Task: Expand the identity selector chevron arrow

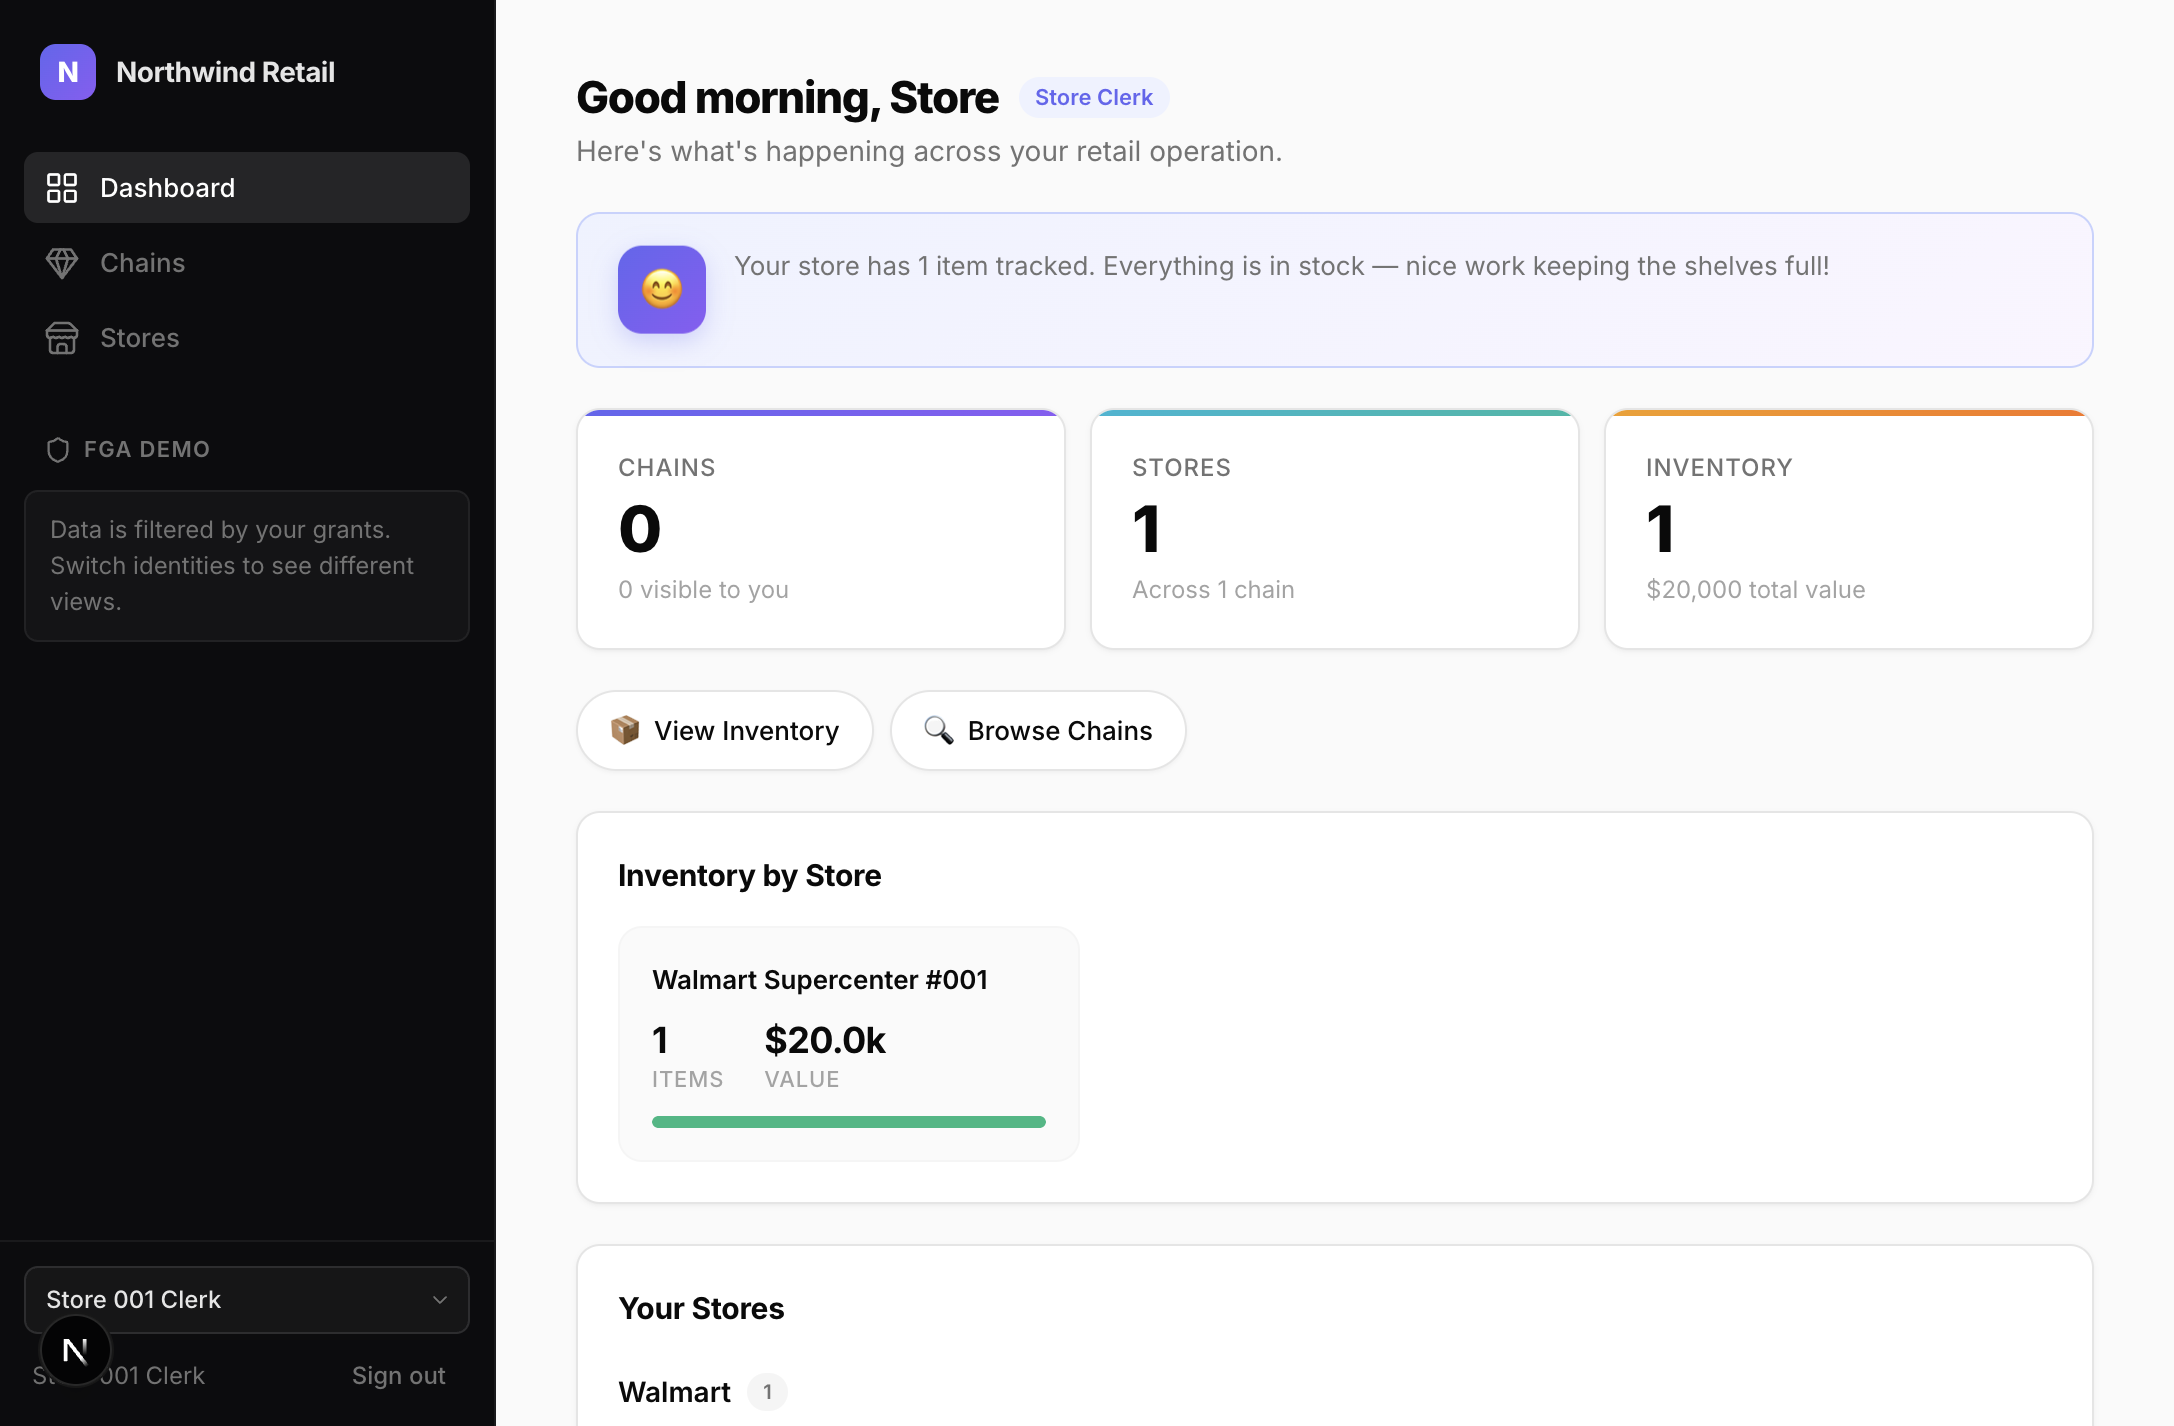Action: pos(440,1300)
